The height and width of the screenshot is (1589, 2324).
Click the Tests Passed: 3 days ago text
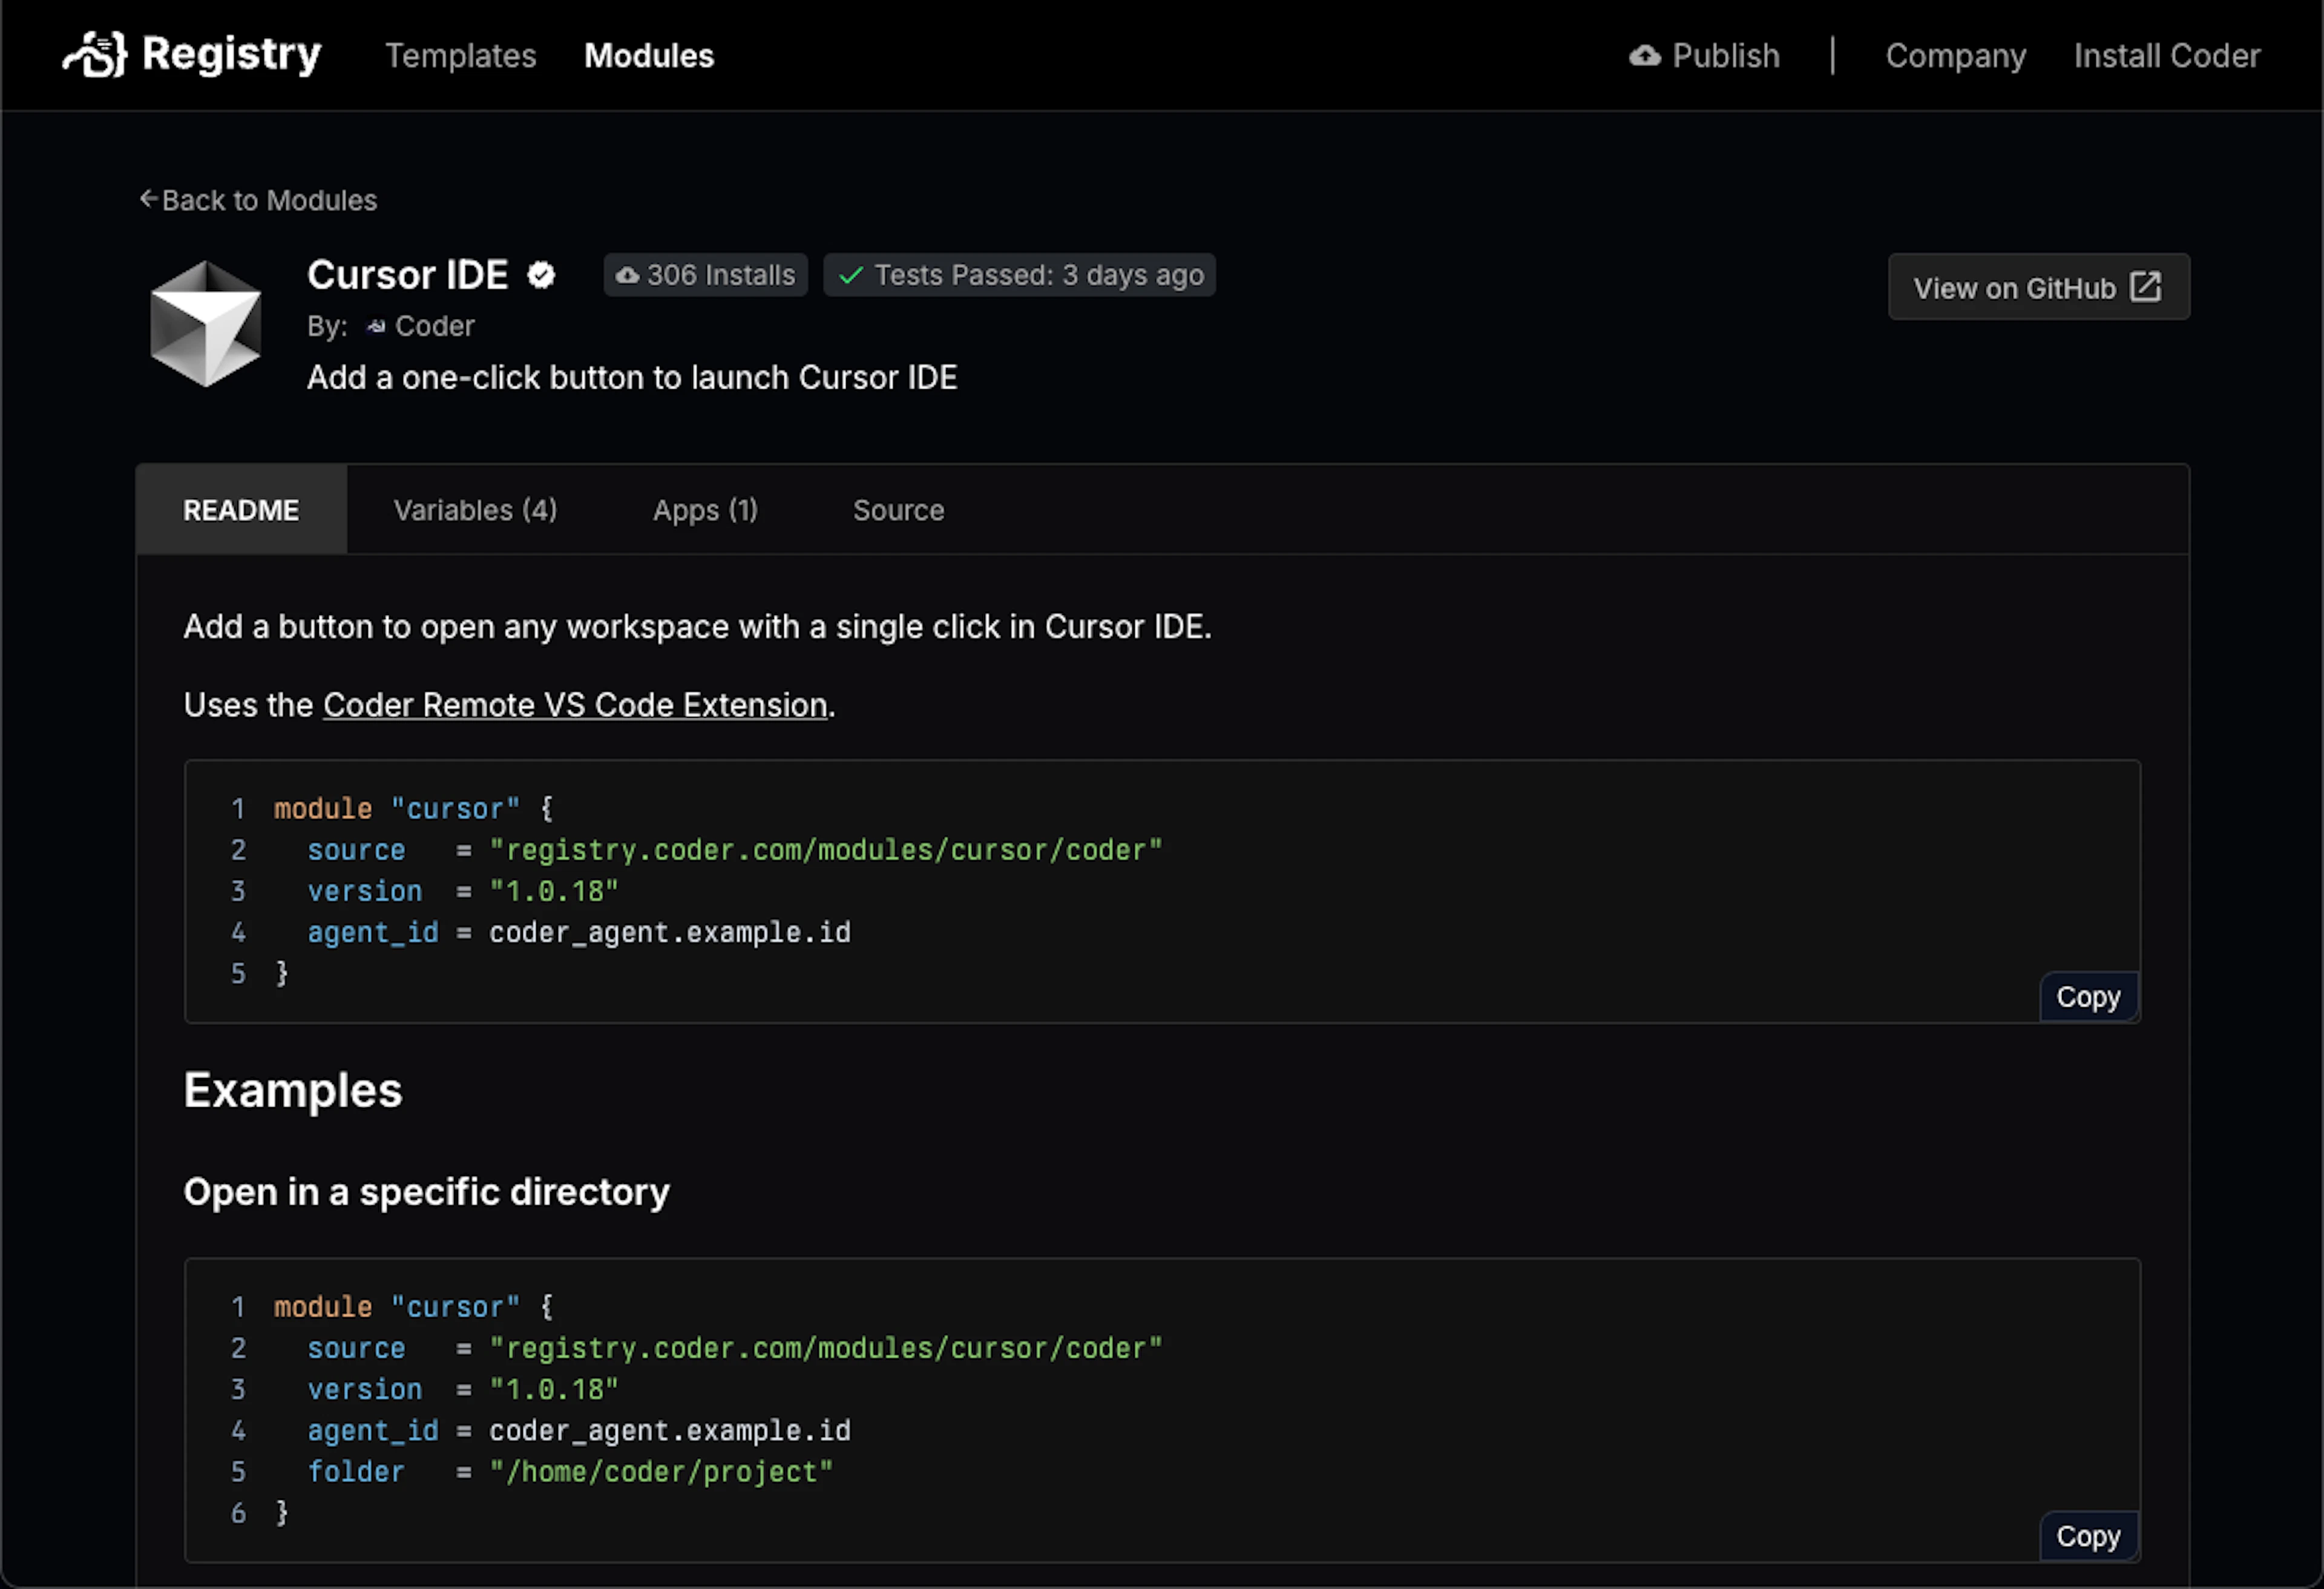click(x=1039, y=275)
